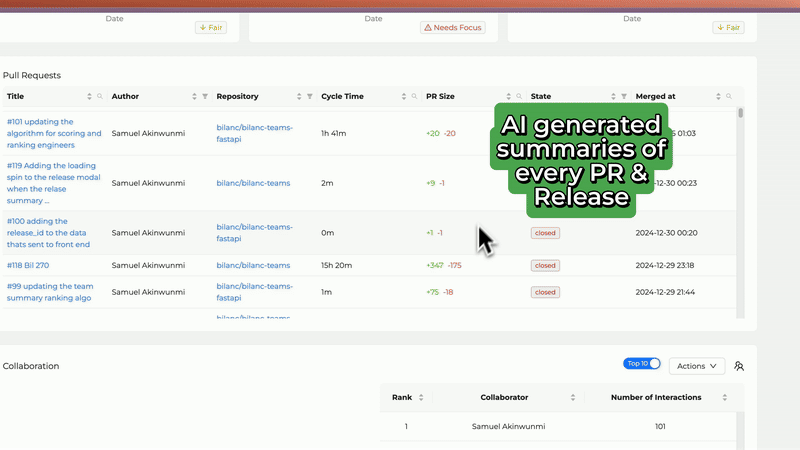Search within the Cycle Time column
Image resolution: width=800 pixels, height=450 pixels.
click(414, 96)
